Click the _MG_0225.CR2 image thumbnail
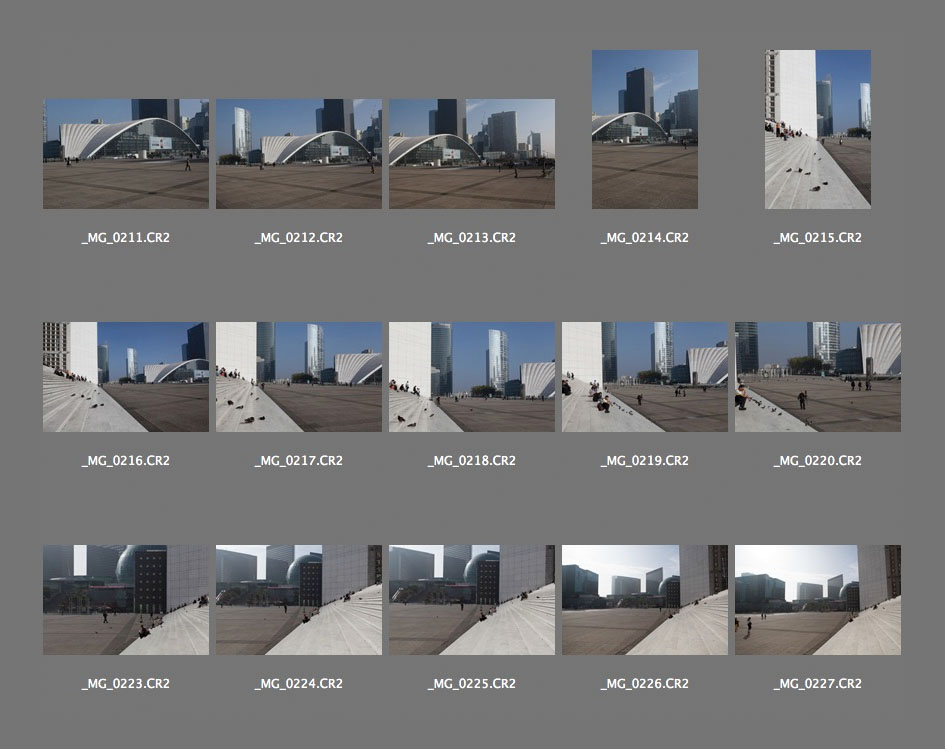 (472, 600)
